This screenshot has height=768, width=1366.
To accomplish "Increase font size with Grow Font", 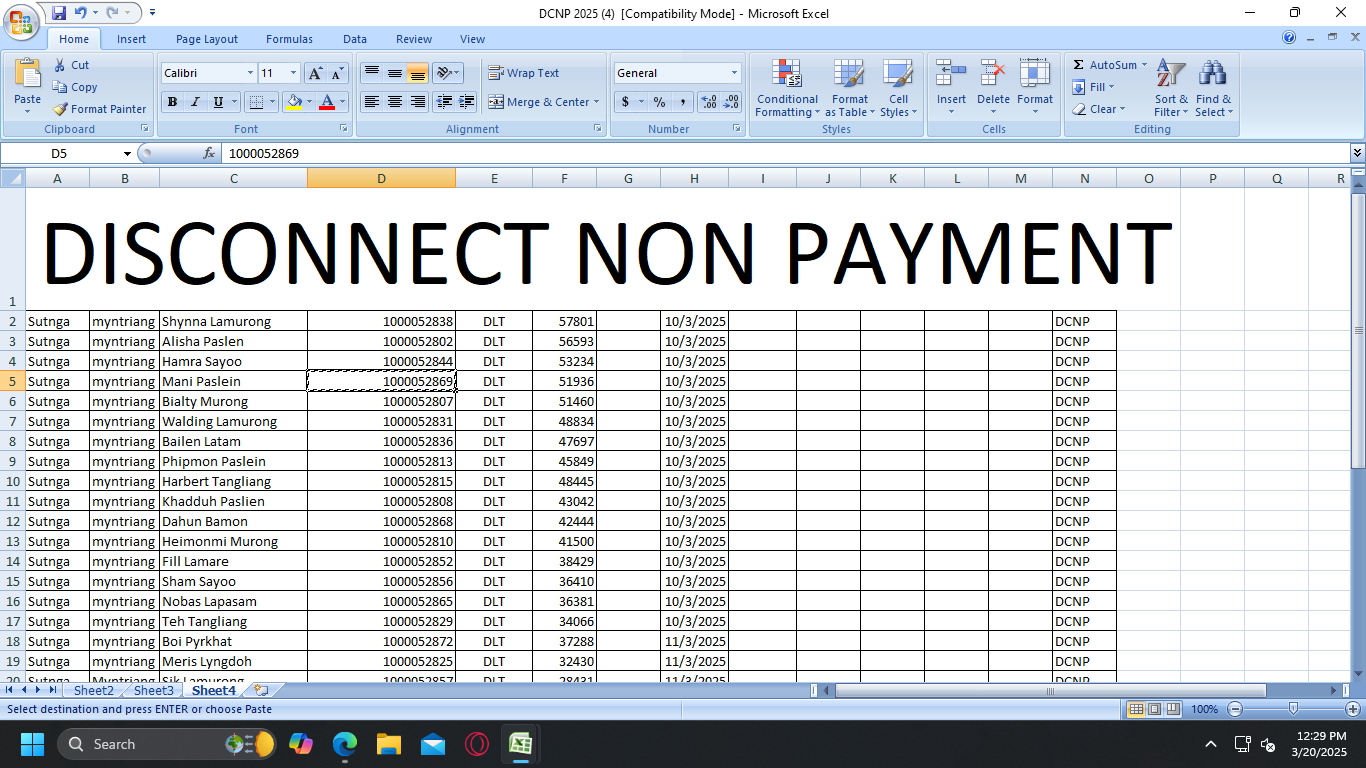I will tap(315, 73).
